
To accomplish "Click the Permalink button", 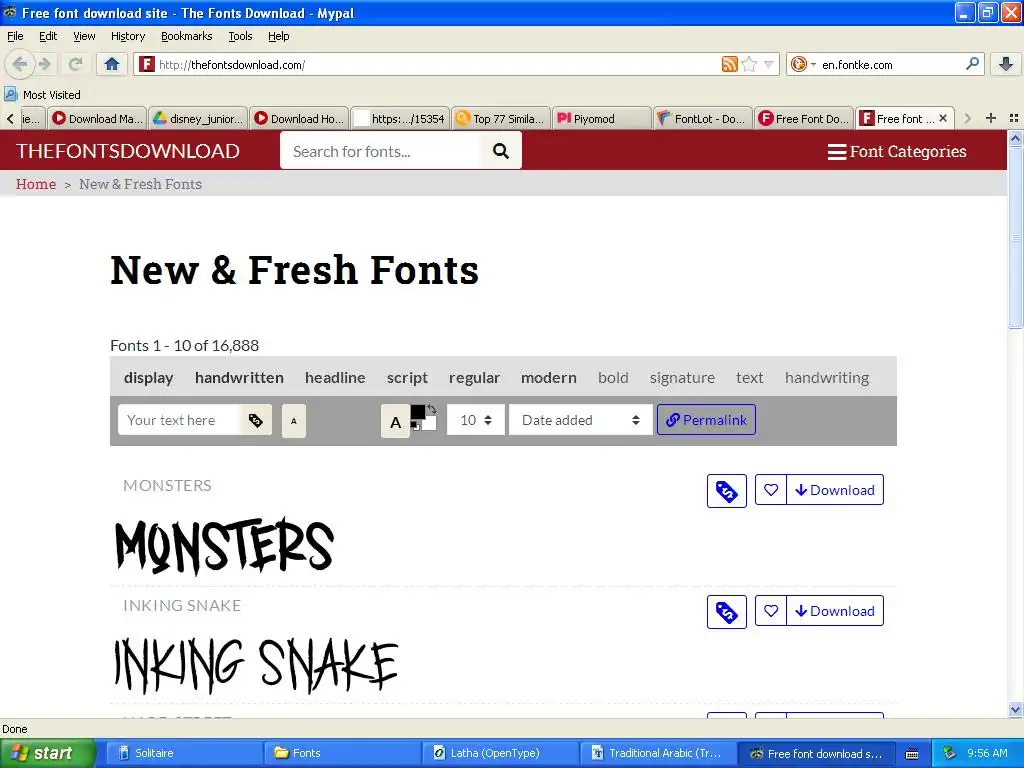I will [x=706, y=420].
